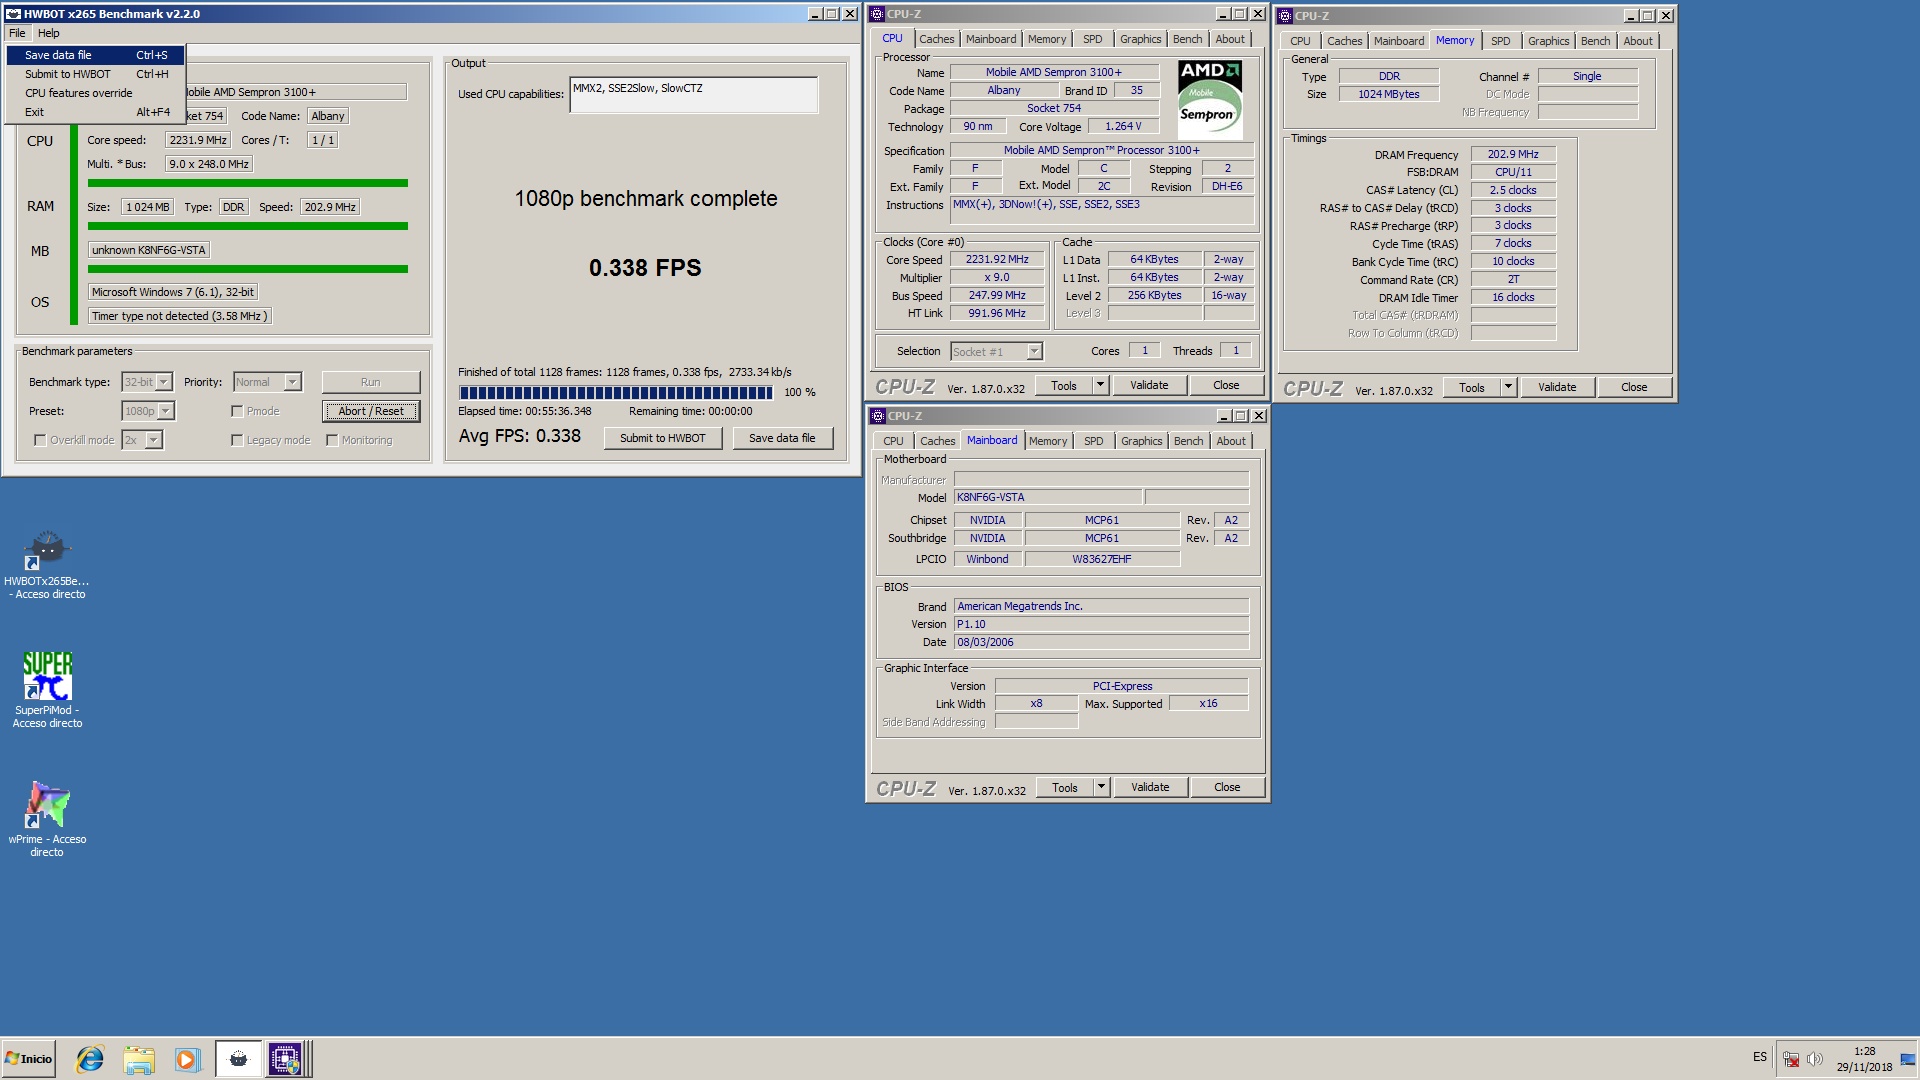Click Validate in CPU-Z CPU window

[x=1149, y=385]
